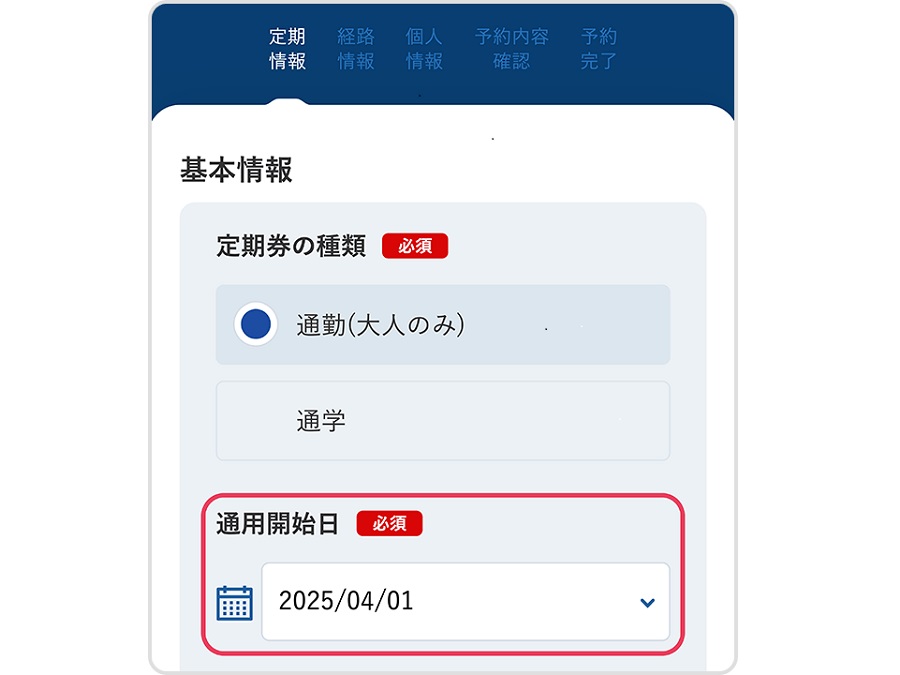Go to the 定期情報 step tab
Screen dimensions: 900x675
287,49
